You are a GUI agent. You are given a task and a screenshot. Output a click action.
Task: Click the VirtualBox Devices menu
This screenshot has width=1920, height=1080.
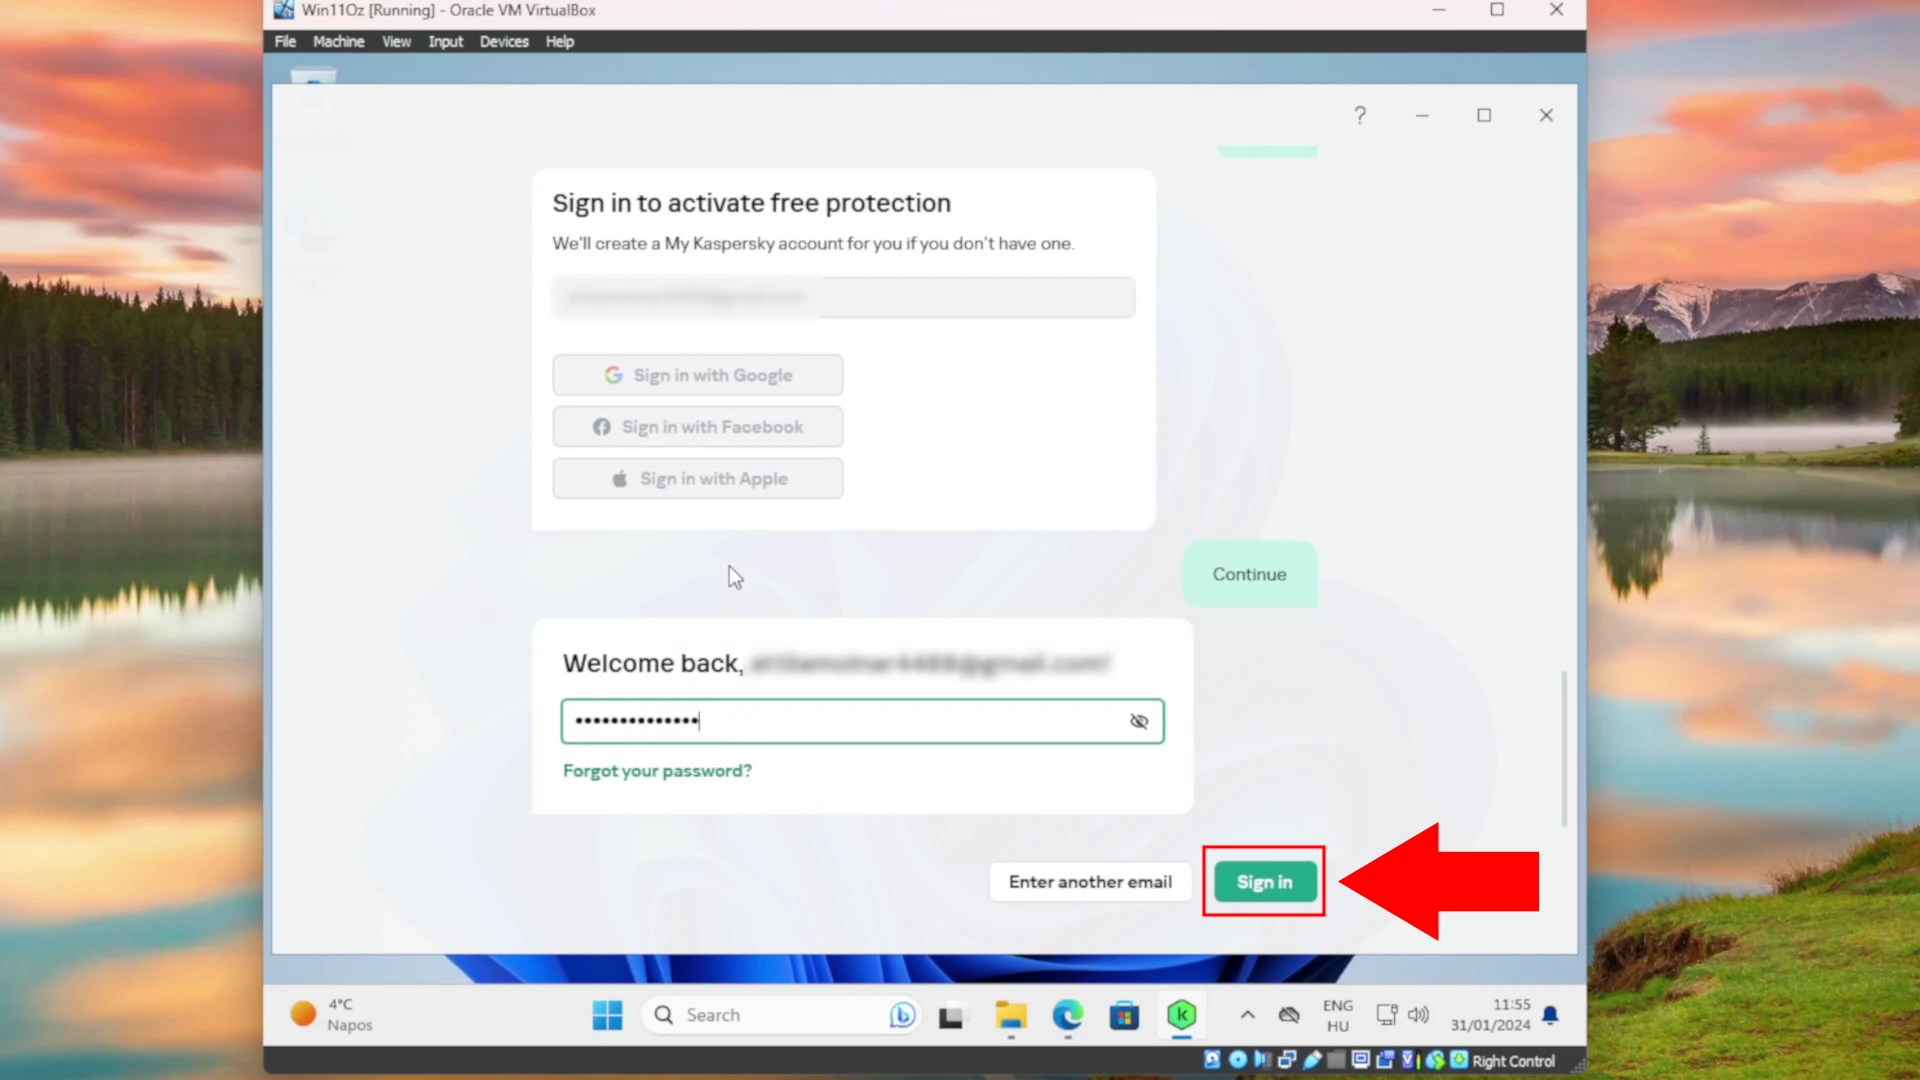pyautogui.click(x=504, y=41)
